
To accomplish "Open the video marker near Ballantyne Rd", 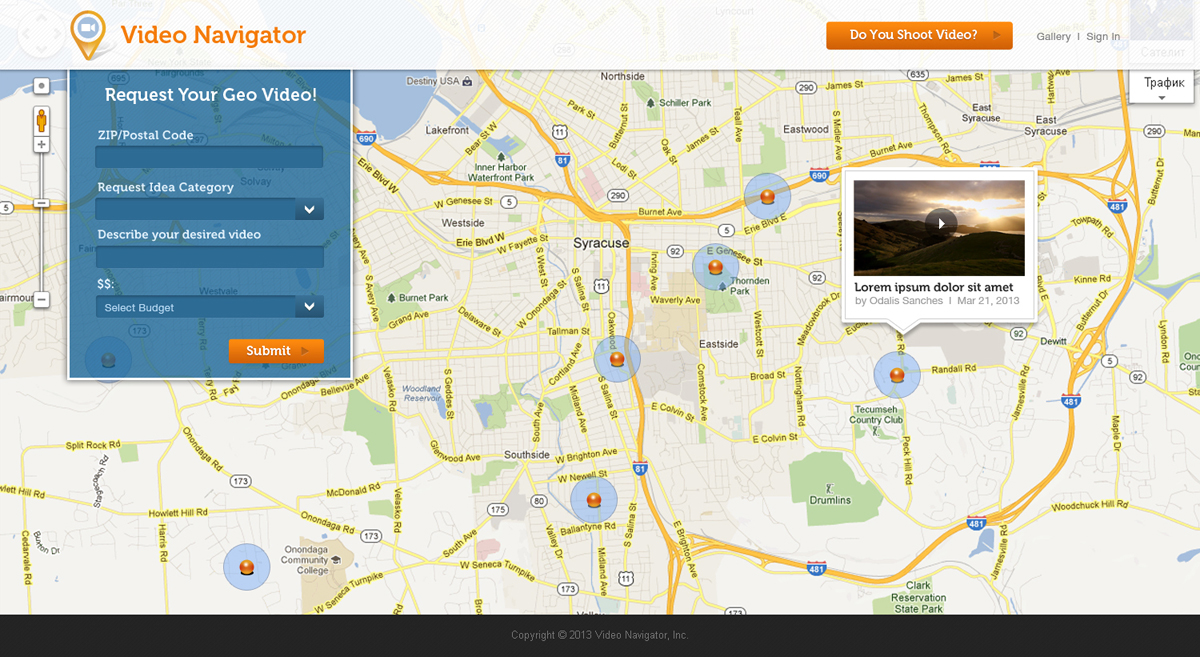I will click(593, 500).
